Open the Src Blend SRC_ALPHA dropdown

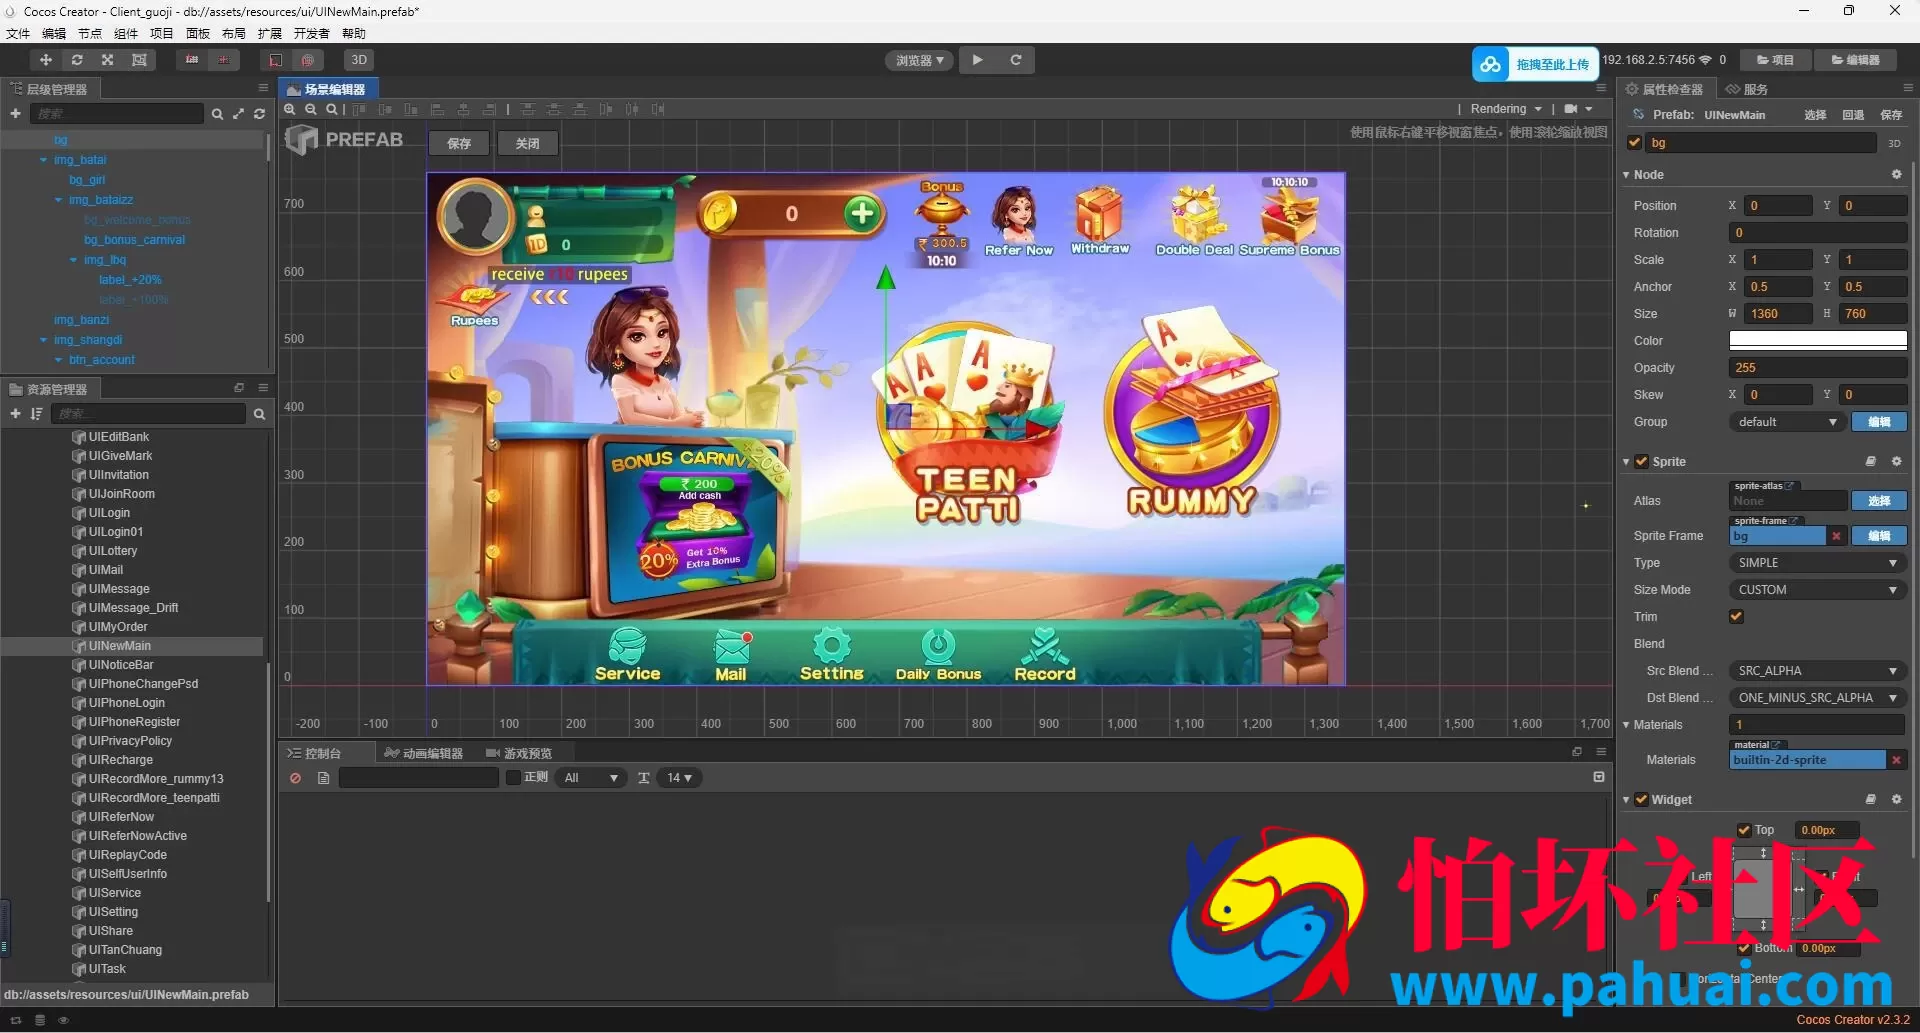[1817, 671]
